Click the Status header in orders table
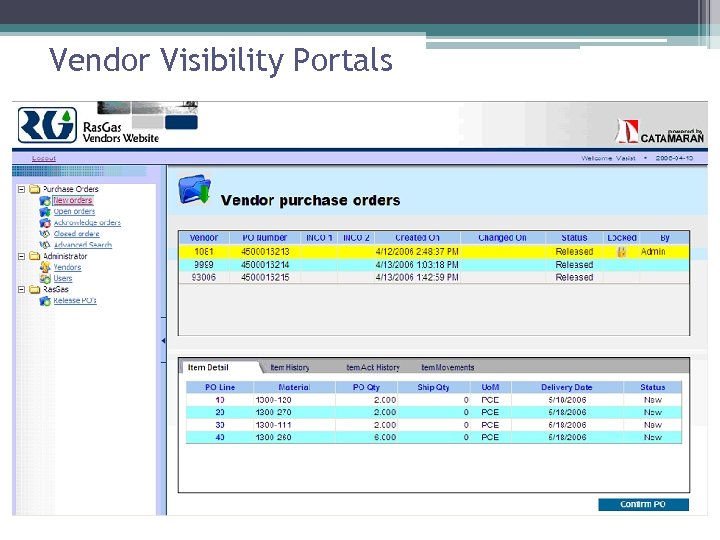 pyautogui.click(x=574, y=238)
